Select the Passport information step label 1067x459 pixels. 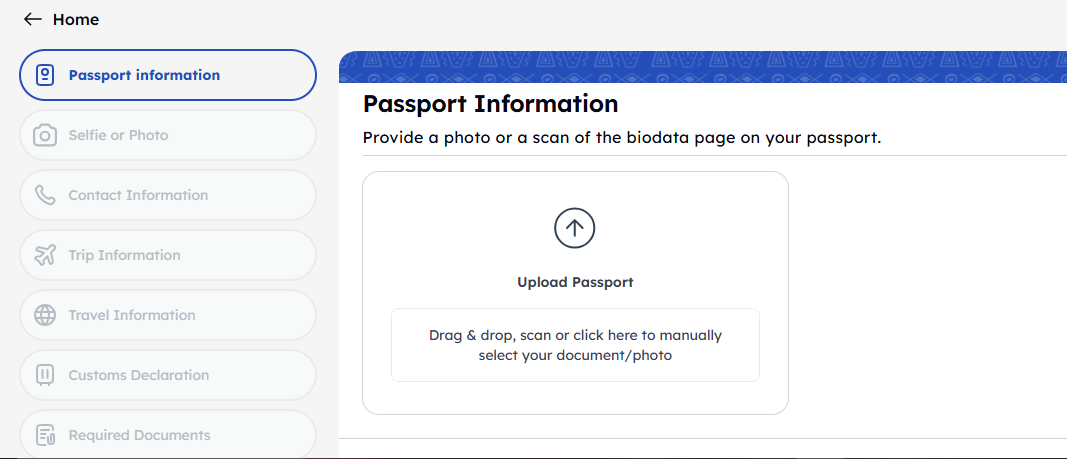click(x=144, y=75)
